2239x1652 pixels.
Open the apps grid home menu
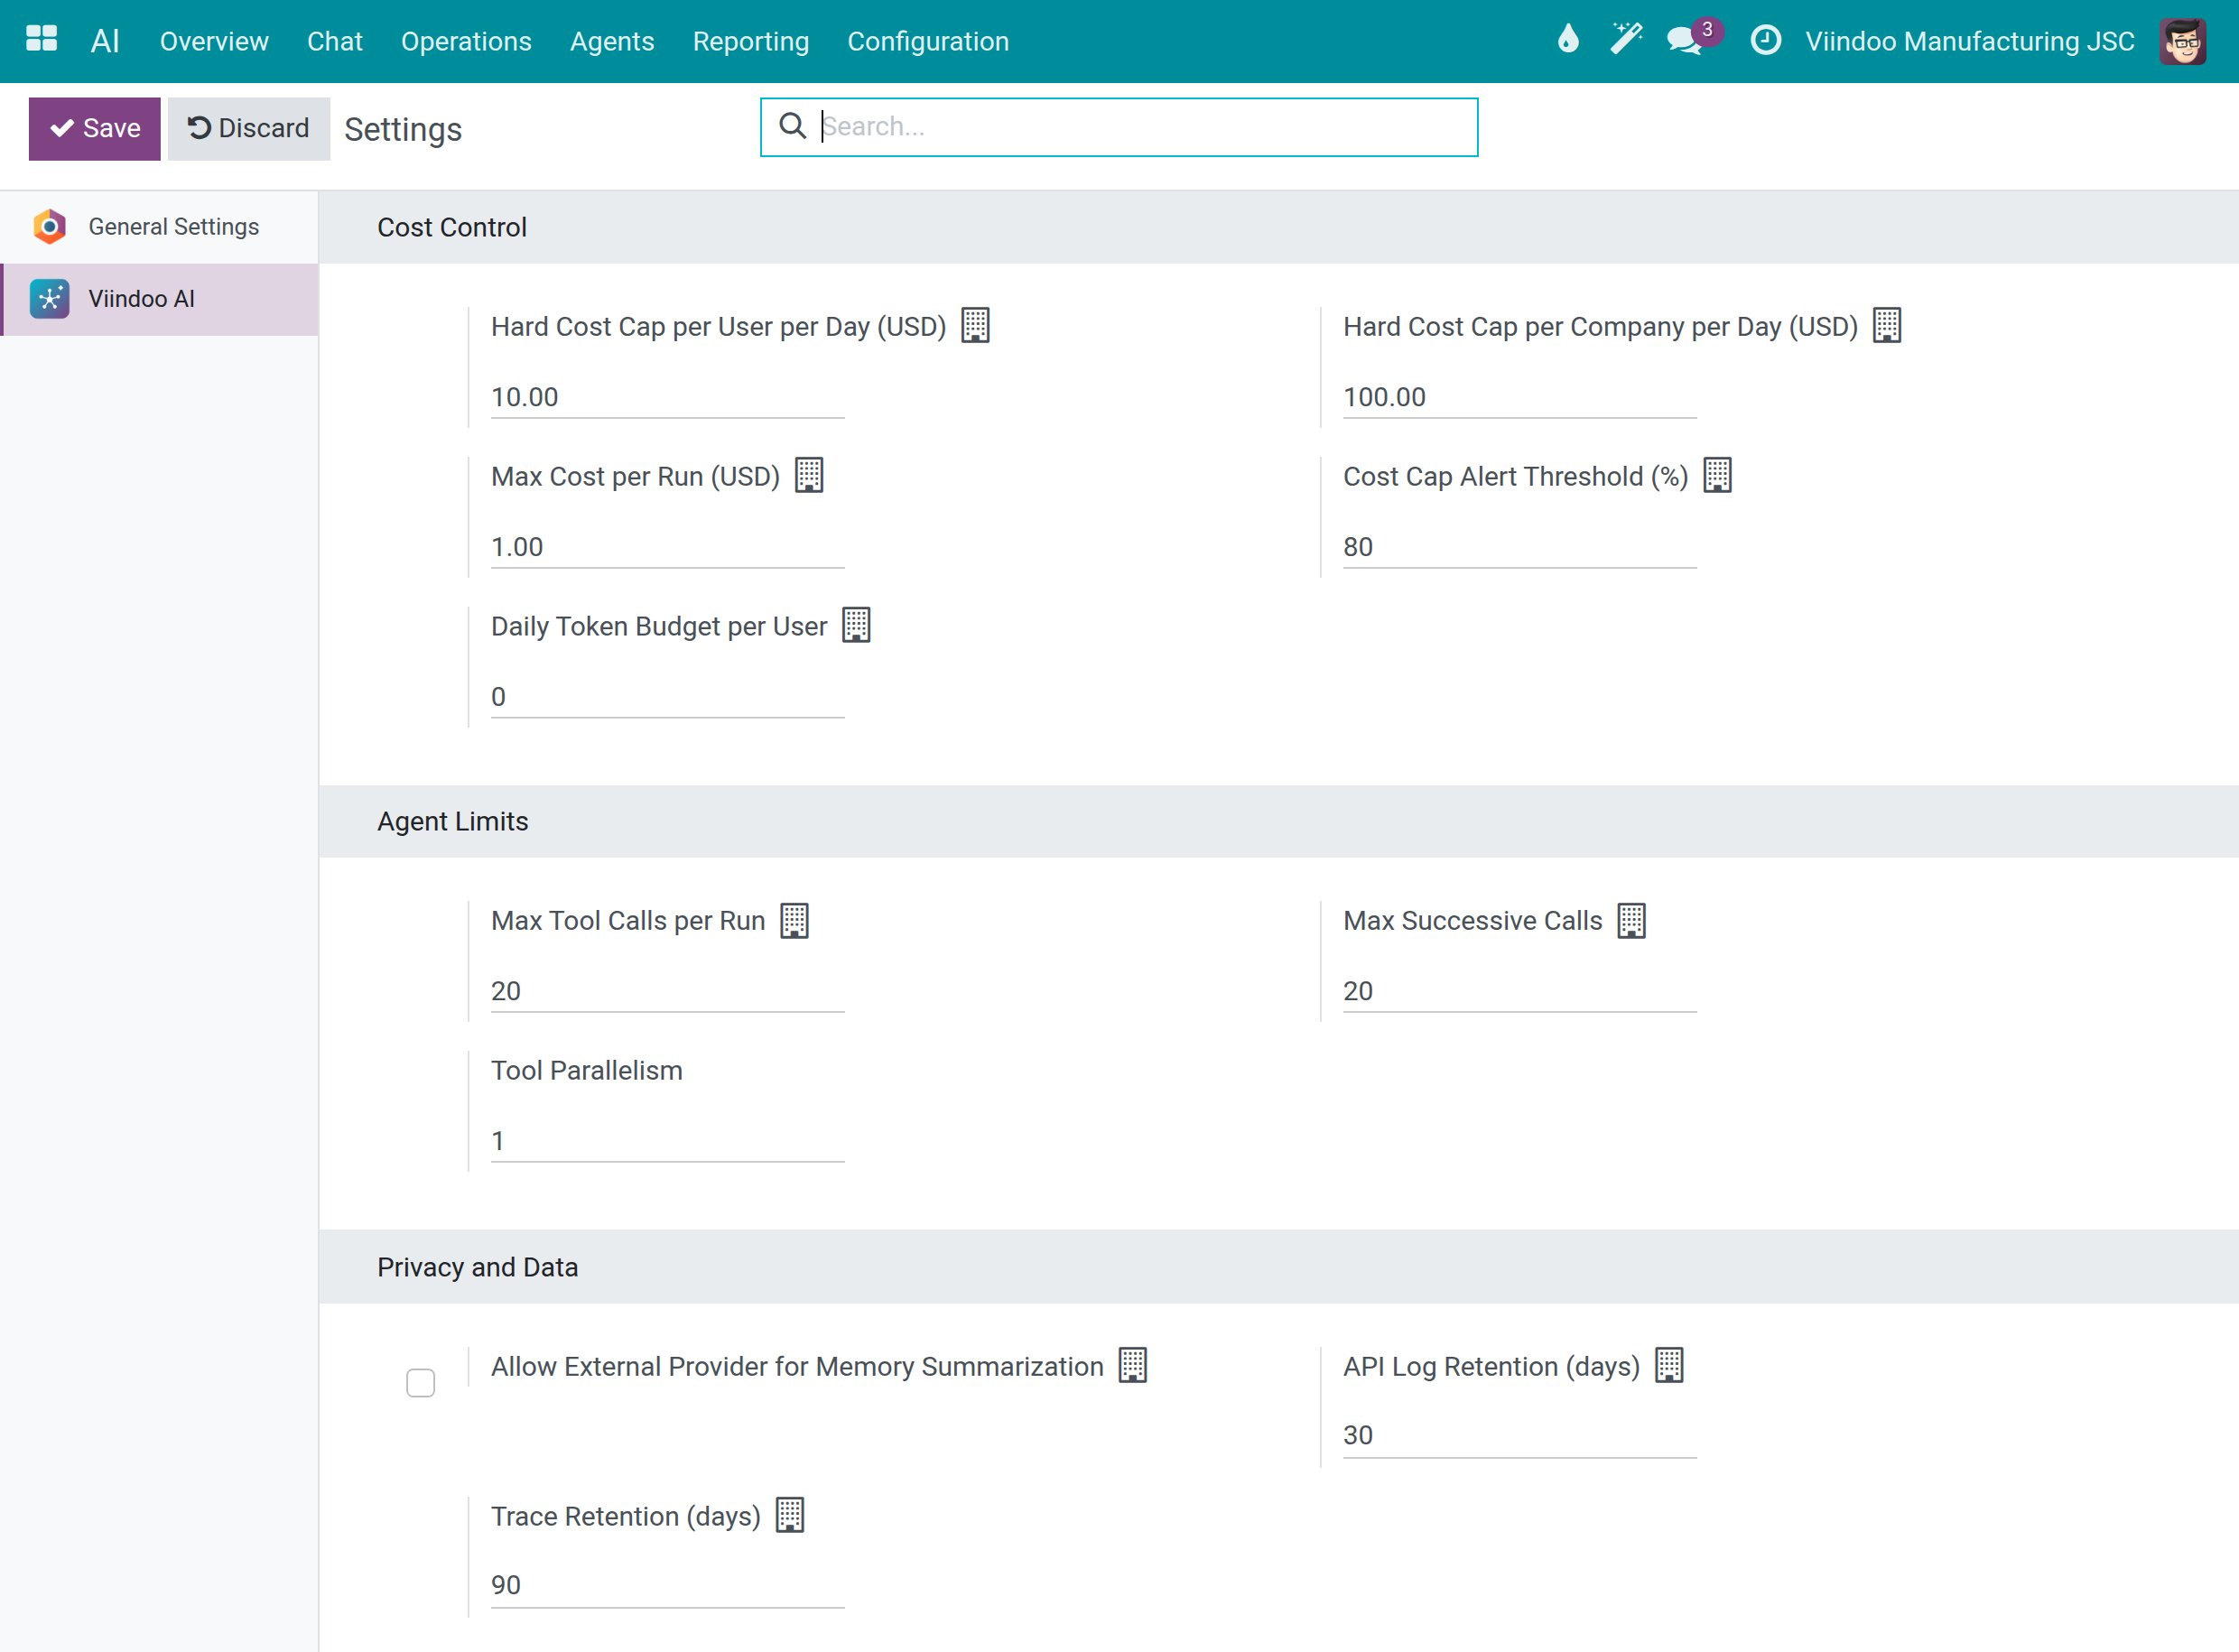41,40
